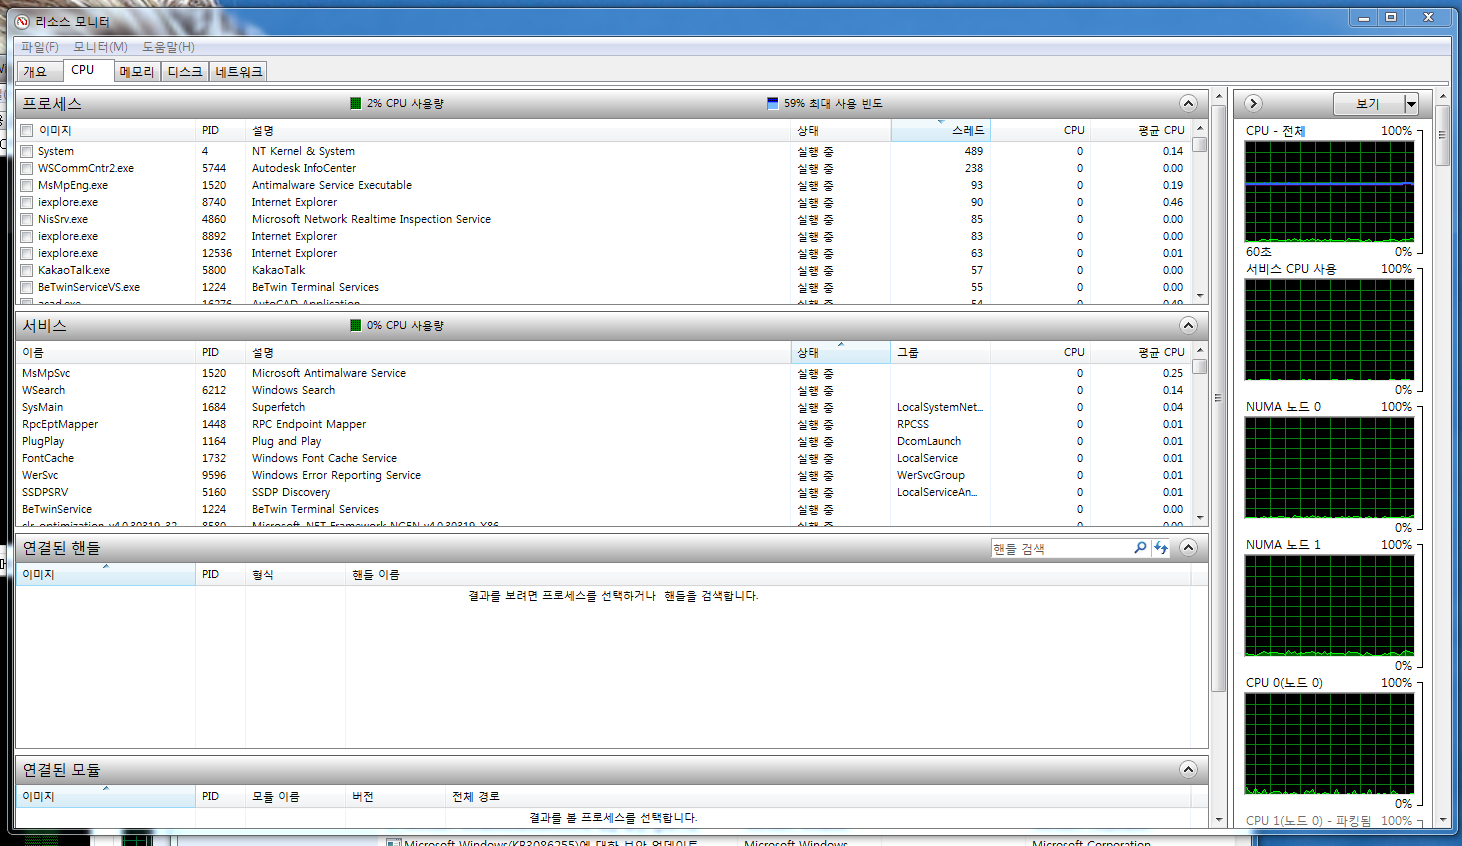Select the FontCache service row

click(x=603, y=458)
